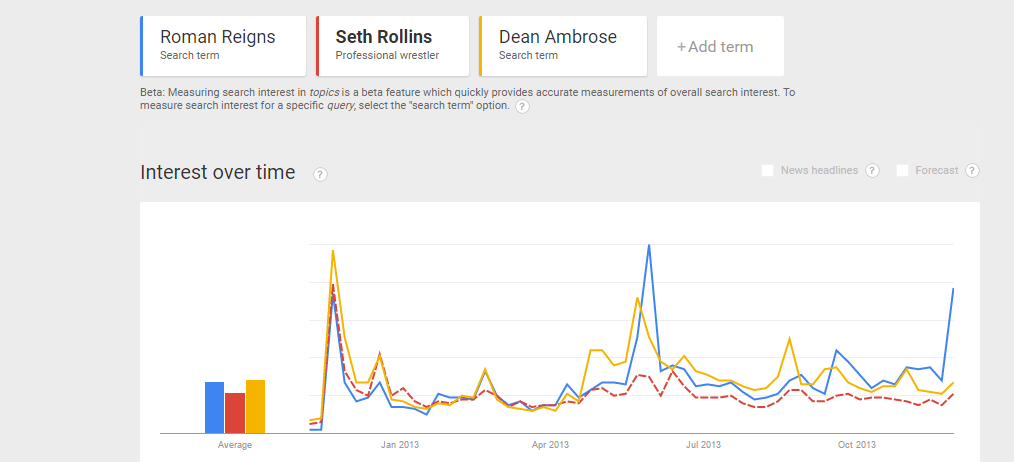Click the help icon after the beta notice

pos(522,106)
